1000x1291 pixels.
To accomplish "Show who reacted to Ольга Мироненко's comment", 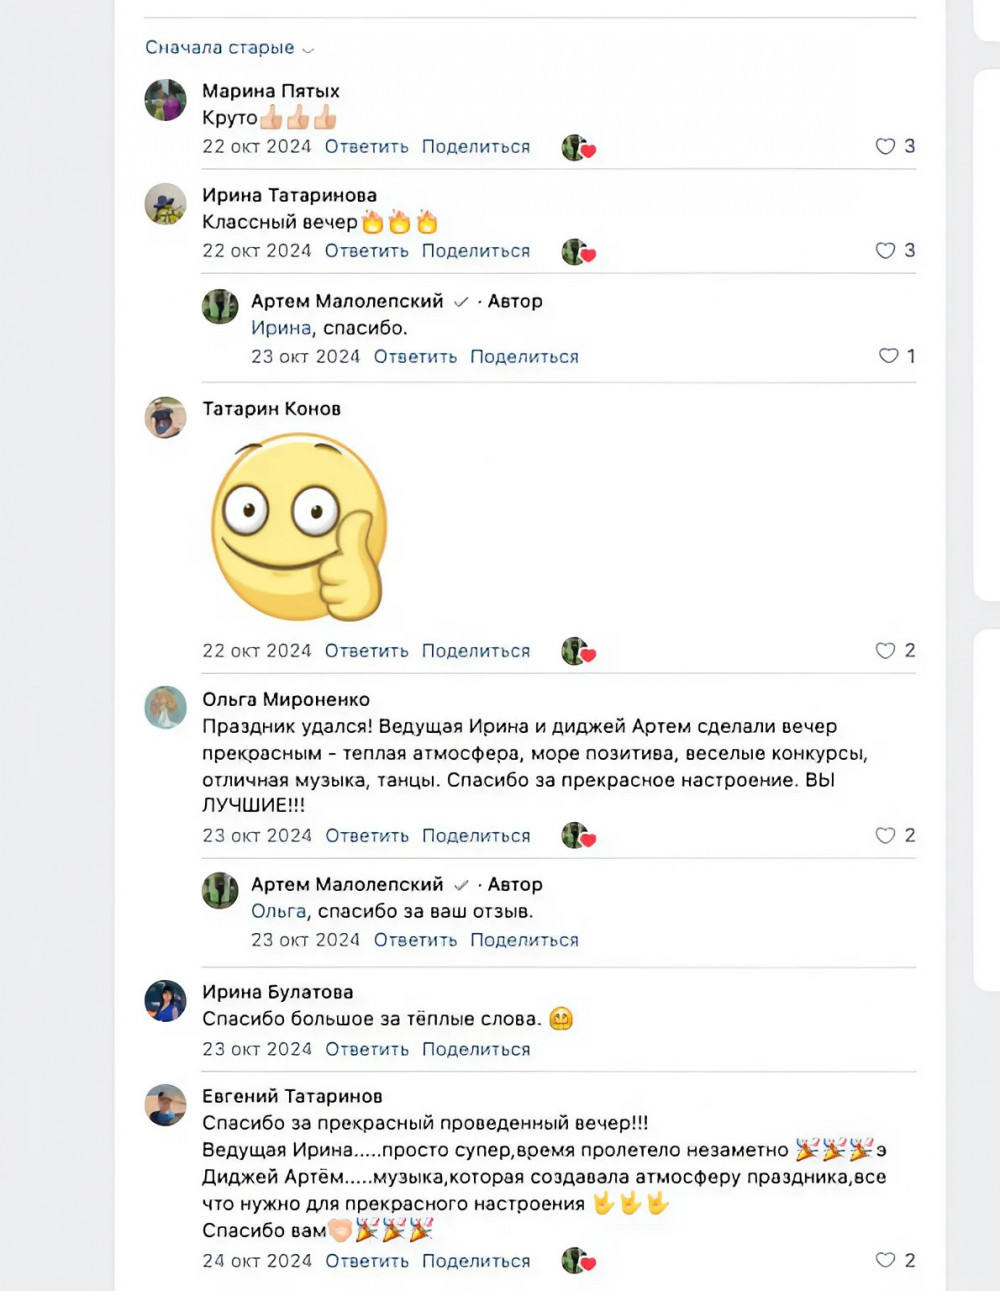I will (578, 836).
